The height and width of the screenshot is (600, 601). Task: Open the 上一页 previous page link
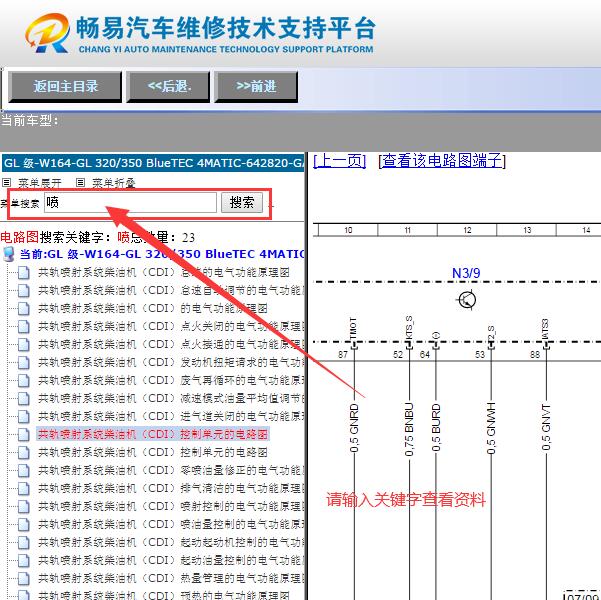[340, 160]
